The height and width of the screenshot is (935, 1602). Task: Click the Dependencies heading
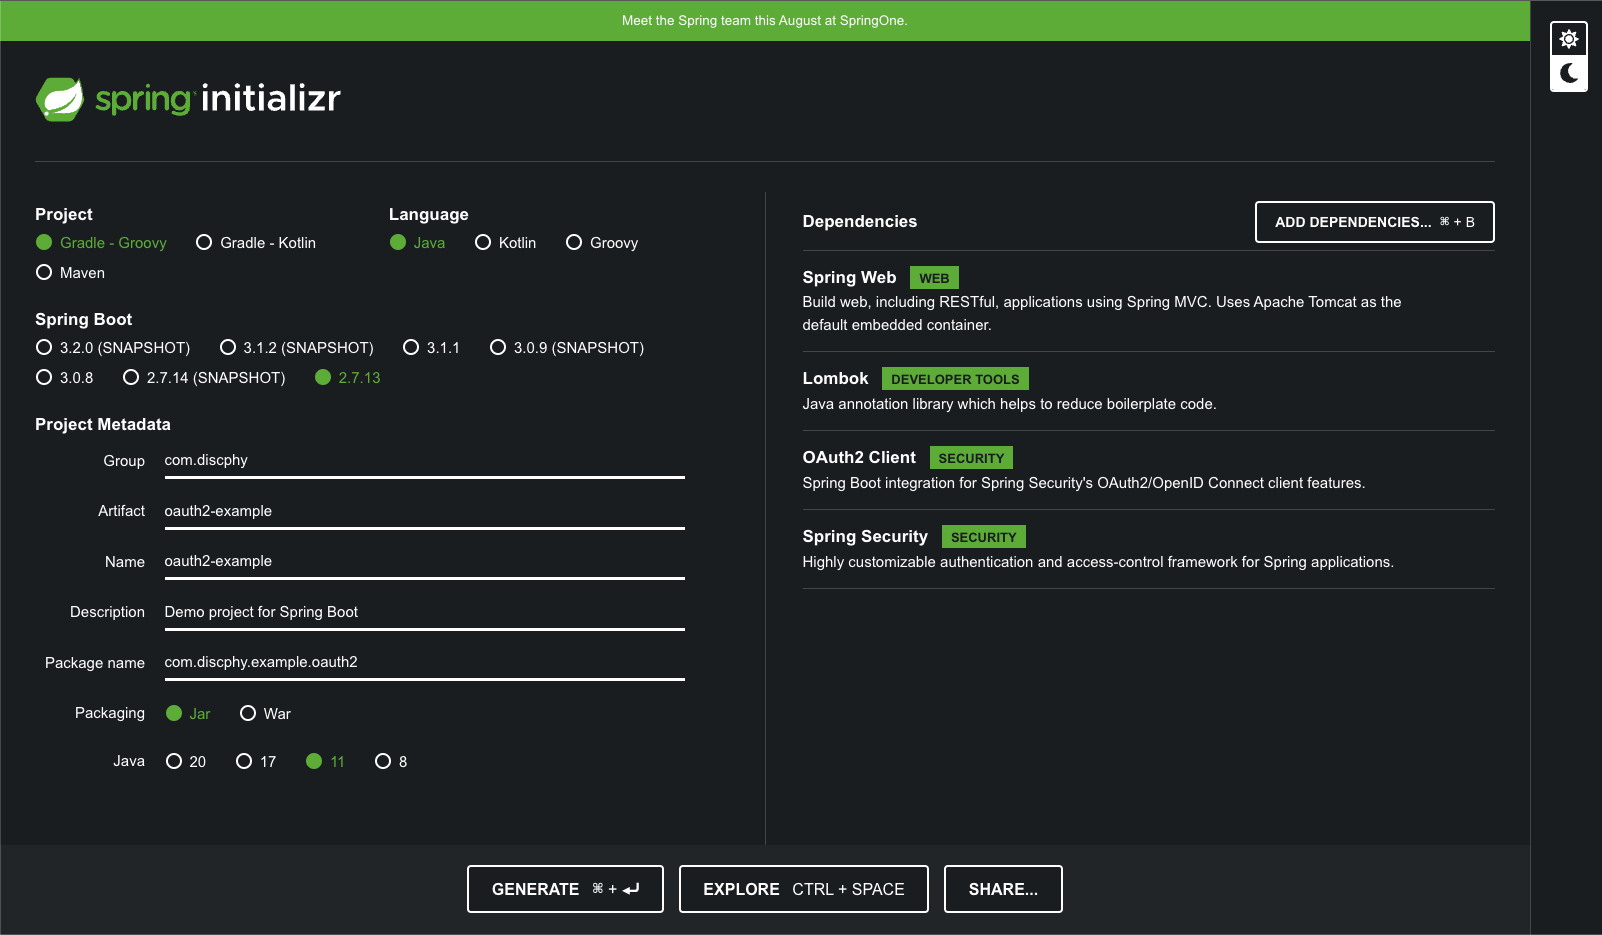coord(859,222)
